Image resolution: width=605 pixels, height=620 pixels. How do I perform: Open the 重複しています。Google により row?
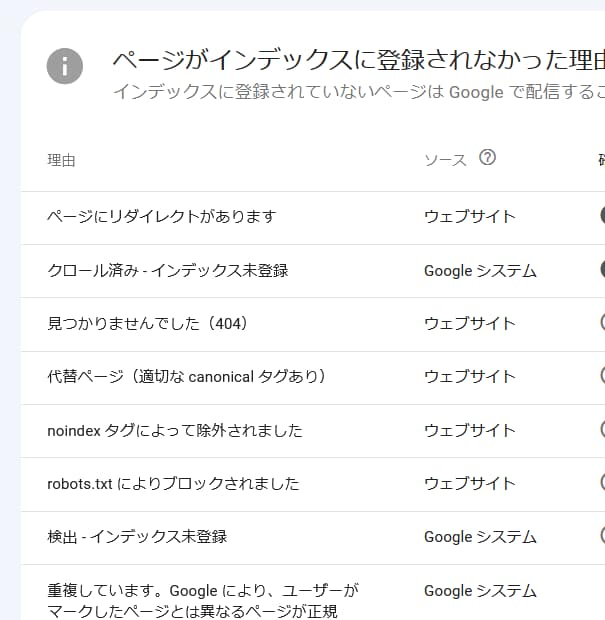tap(313, 592)
